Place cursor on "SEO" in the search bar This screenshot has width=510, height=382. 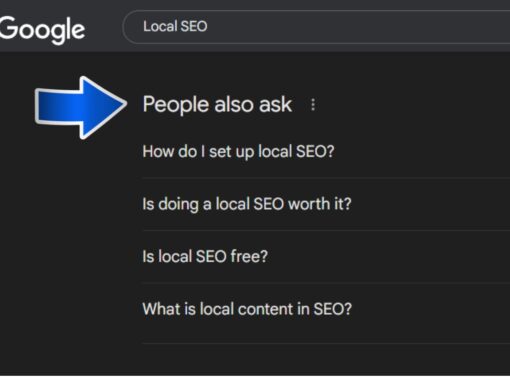(194, 26)
